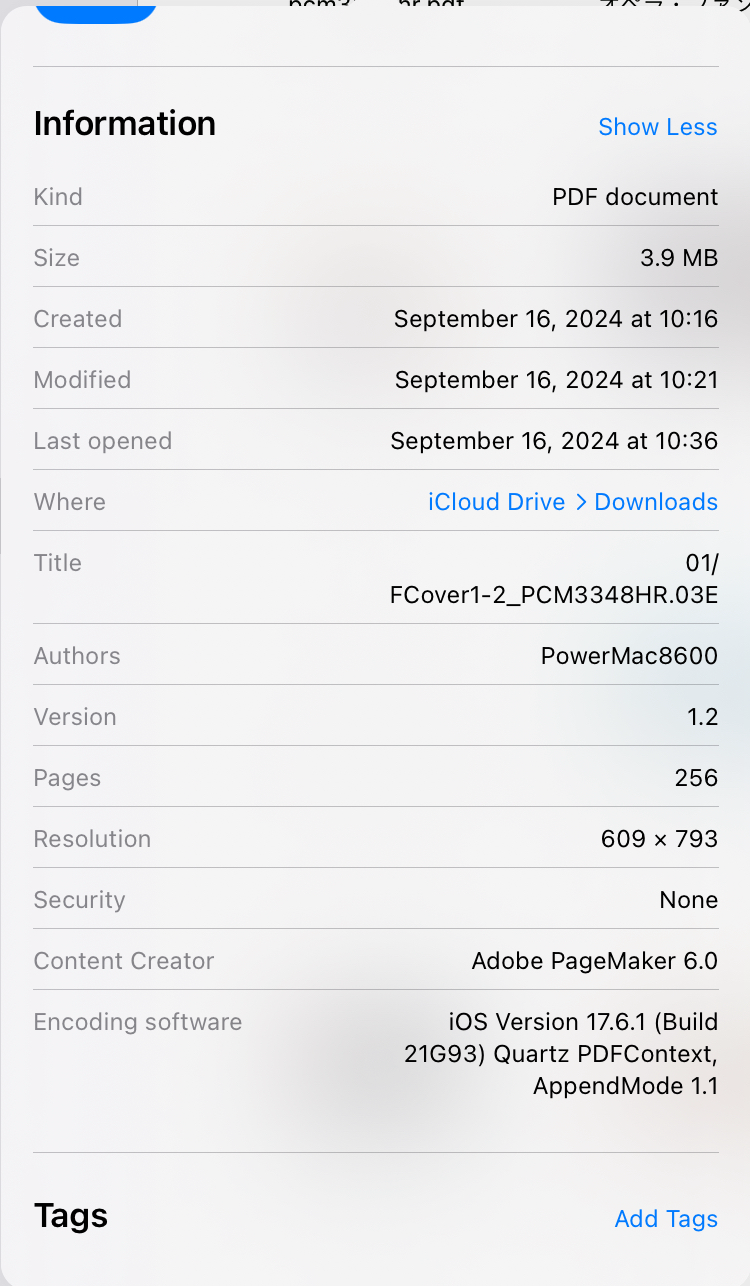750x1286 pixels.
Task: Collapse details with Show Less
Action: point(657,127)
